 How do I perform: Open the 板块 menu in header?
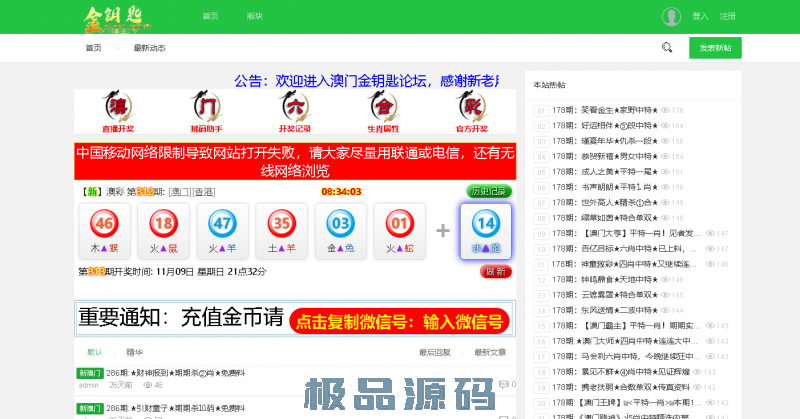tap(255, 17)
